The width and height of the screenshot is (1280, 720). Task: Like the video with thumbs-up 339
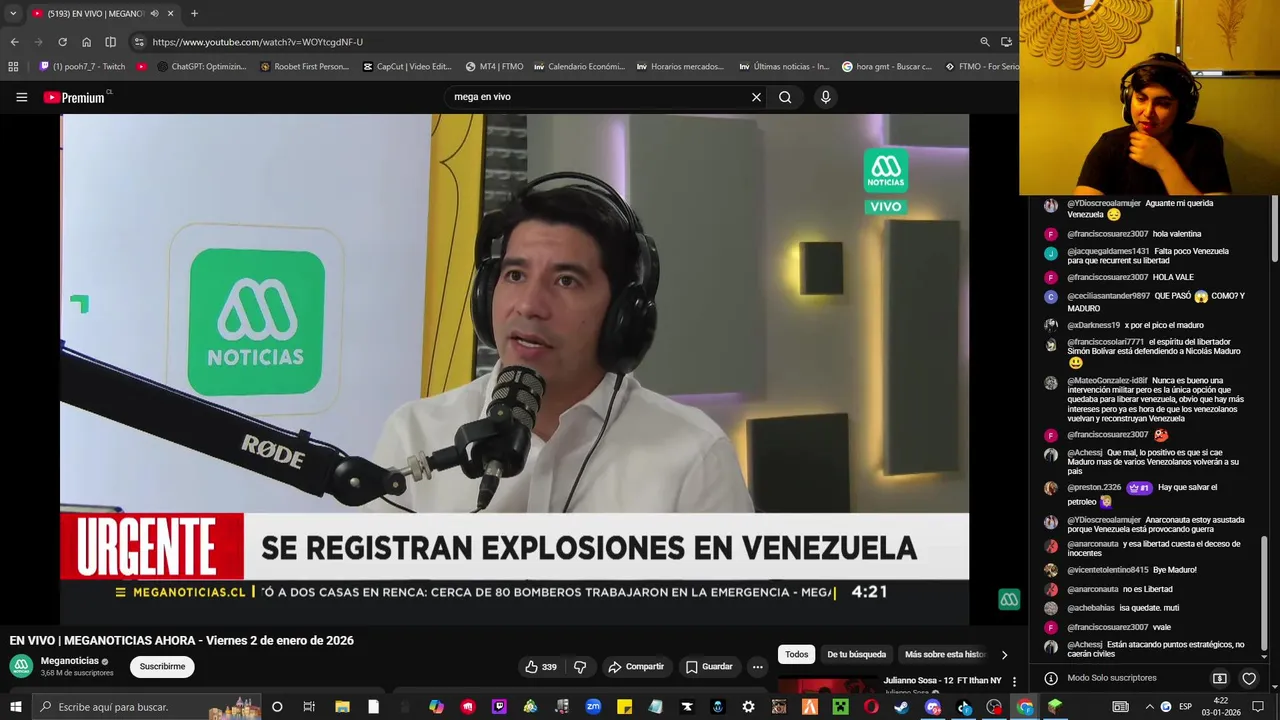pyautogui.click(x=541, y=667)
